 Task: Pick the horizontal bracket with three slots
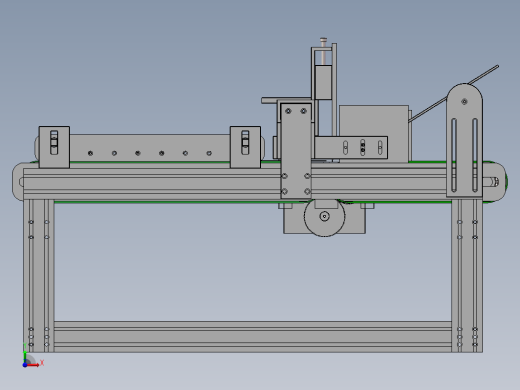pyautogui.click(x=351, y=147)
